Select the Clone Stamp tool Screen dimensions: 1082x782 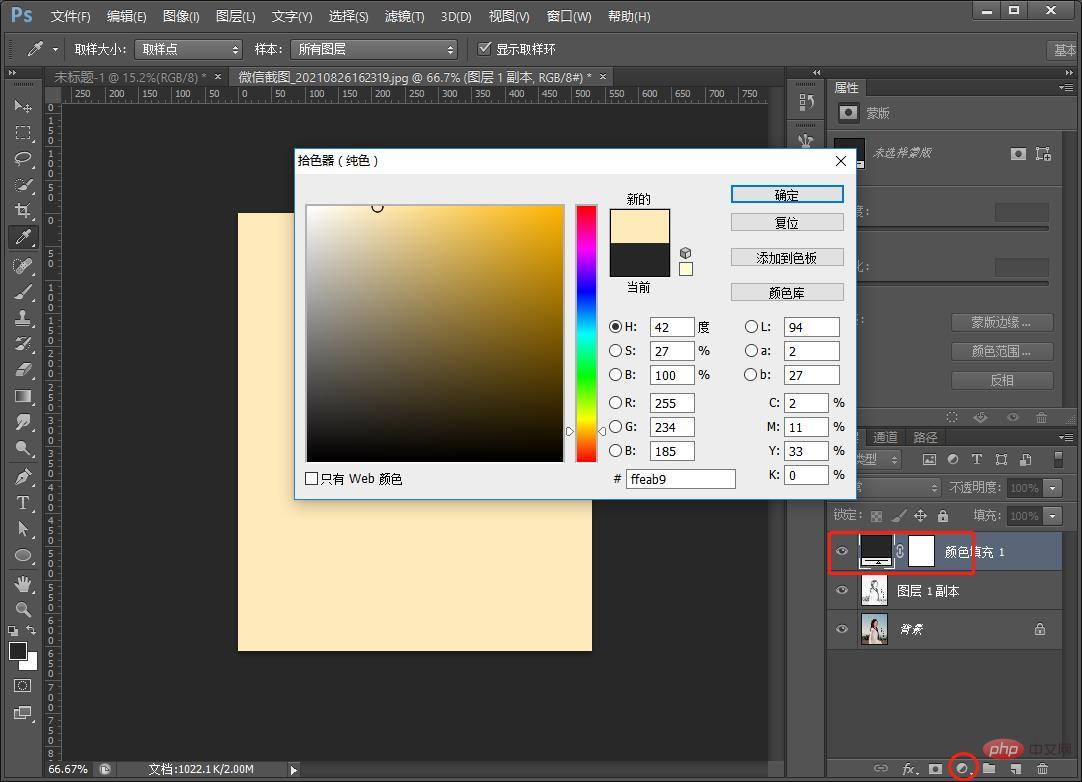23,317
